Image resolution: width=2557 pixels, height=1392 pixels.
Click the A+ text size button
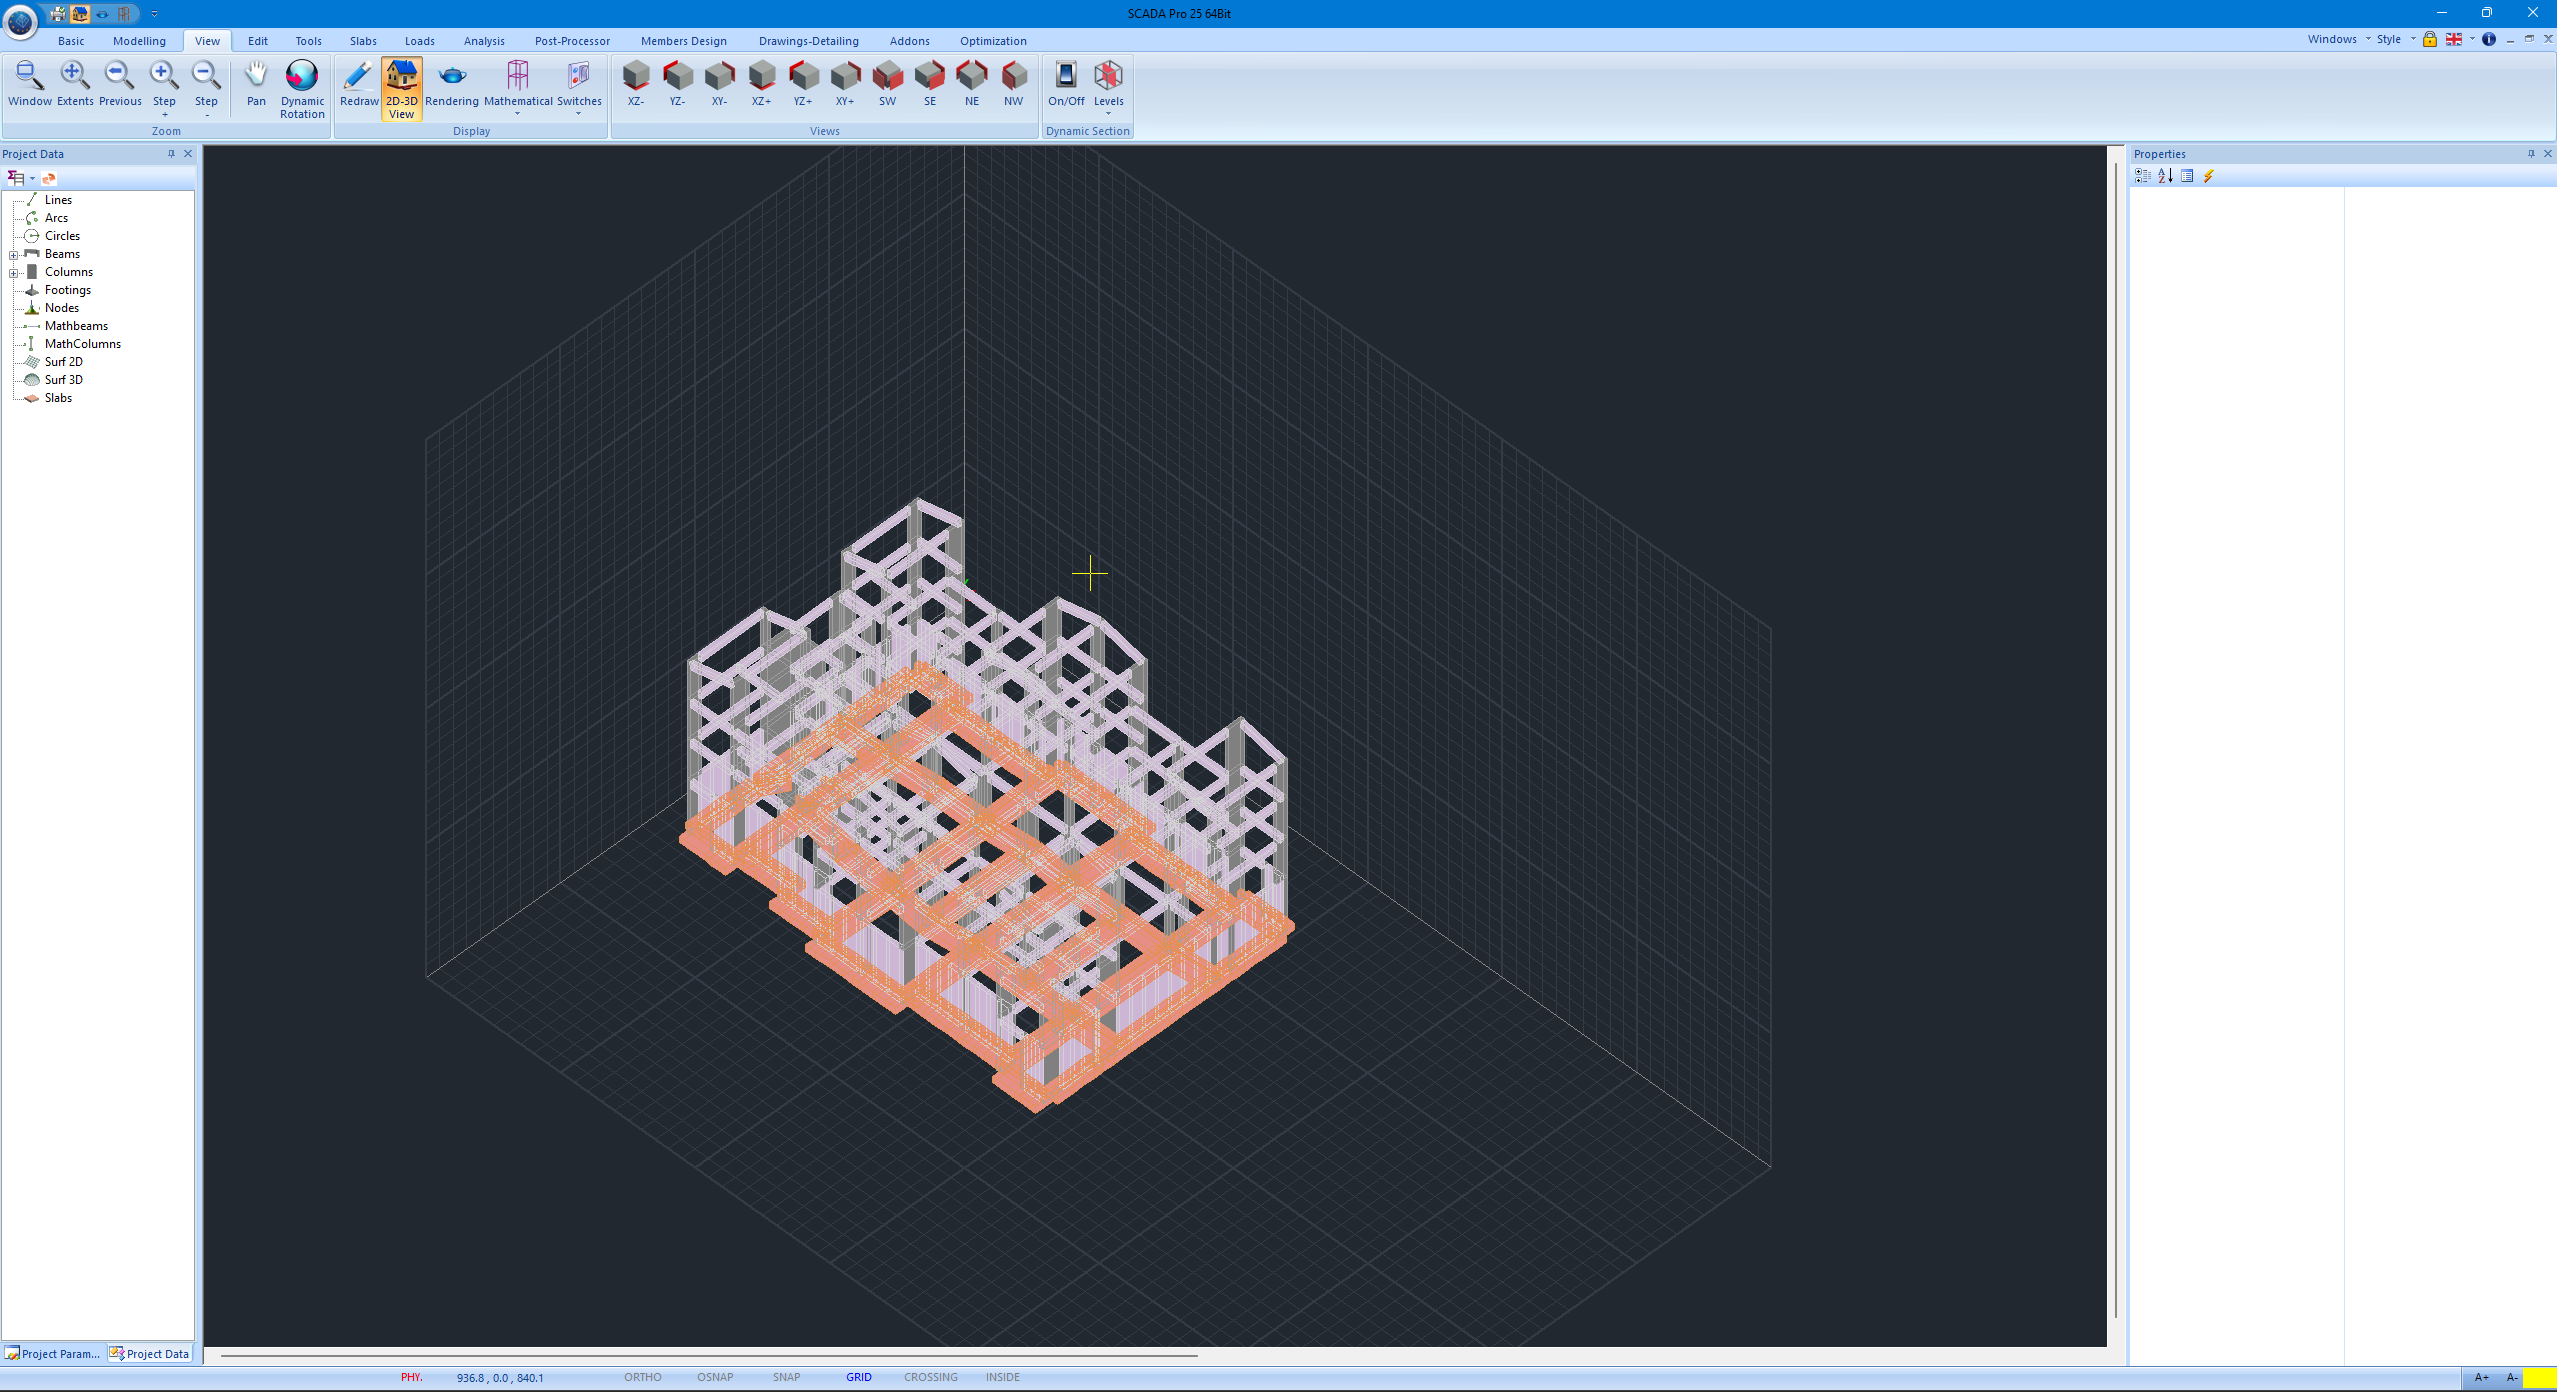click(2481, 1377)
